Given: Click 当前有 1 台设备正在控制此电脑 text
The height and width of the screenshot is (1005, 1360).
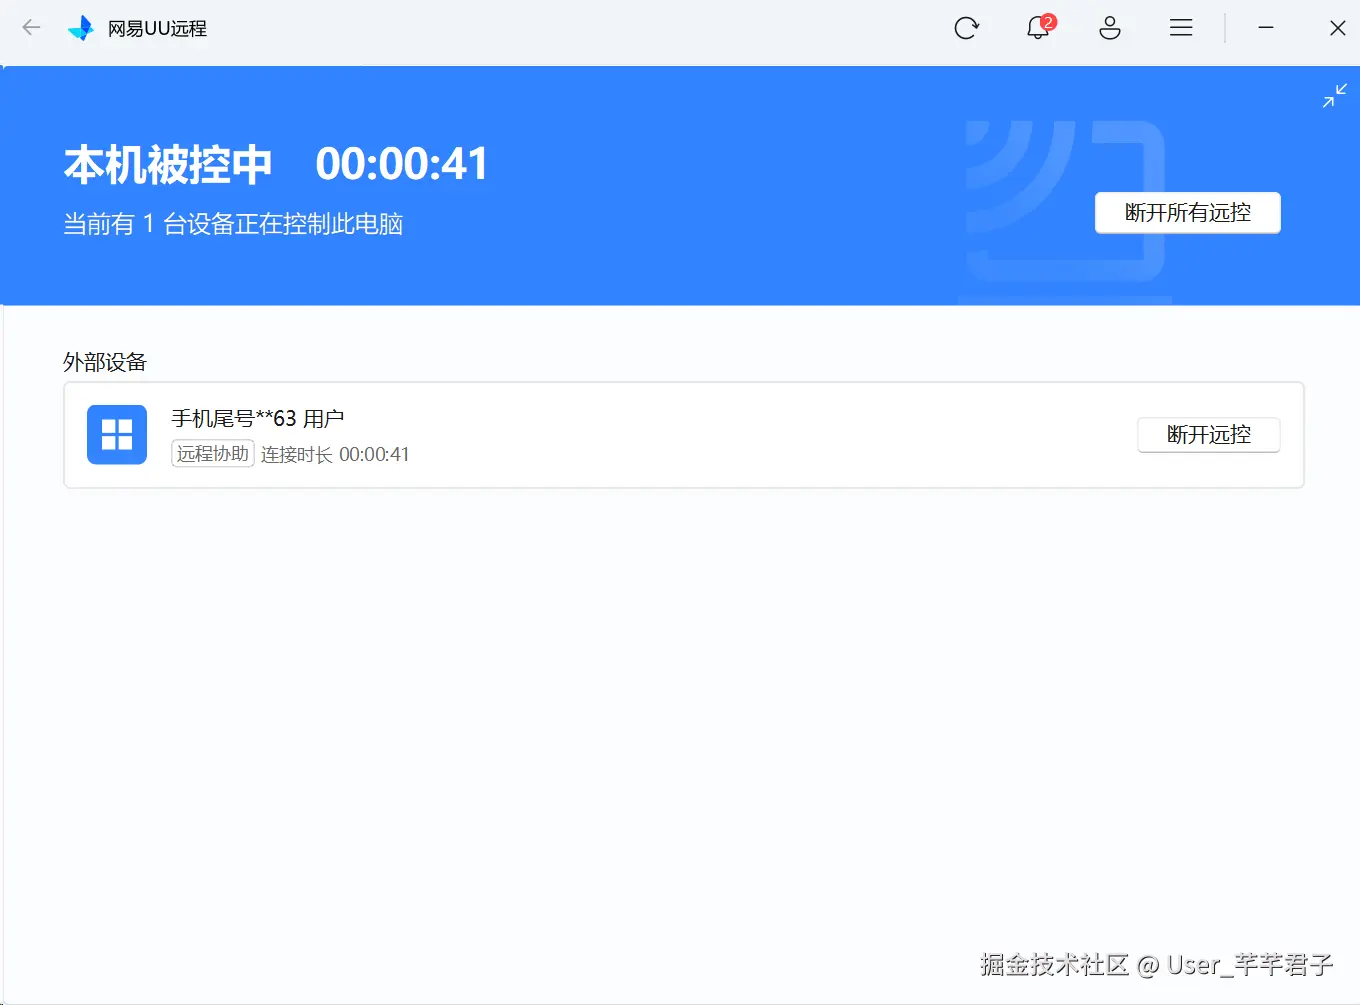Looking at the screenshot, I should pos(233,224).
